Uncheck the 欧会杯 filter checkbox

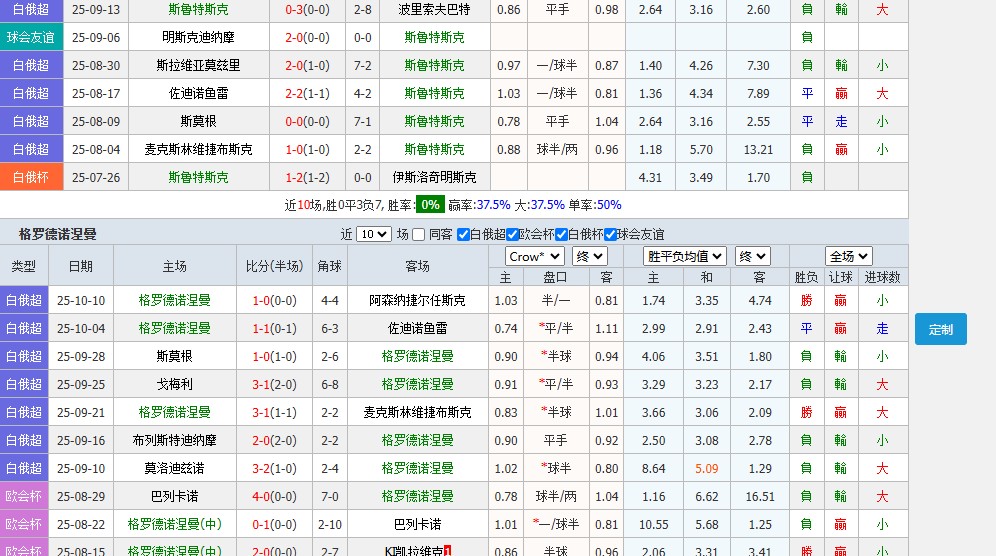coord(513,235)
